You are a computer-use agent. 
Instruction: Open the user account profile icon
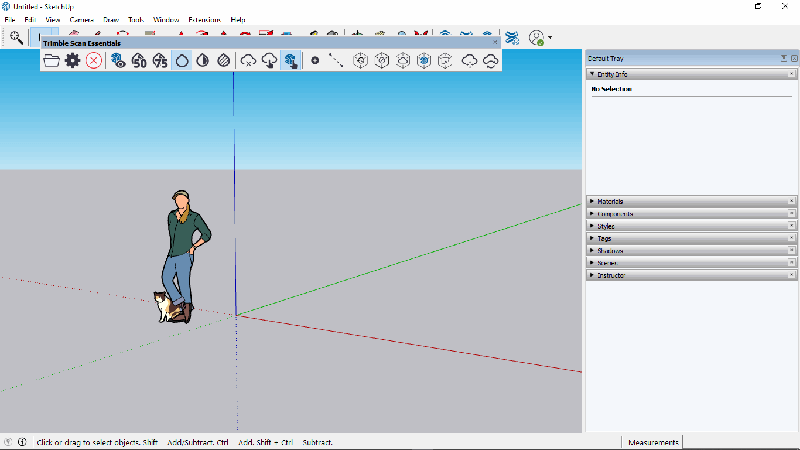[536, 37]
